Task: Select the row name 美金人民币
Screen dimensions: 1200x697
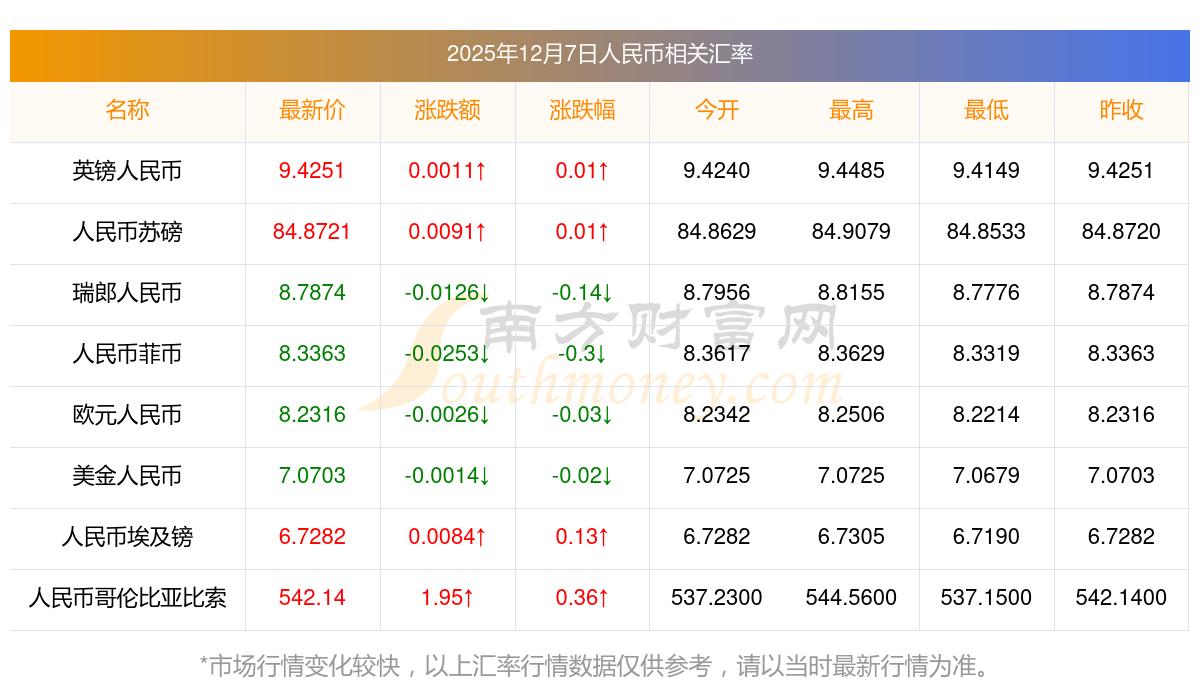Action: 127,476
